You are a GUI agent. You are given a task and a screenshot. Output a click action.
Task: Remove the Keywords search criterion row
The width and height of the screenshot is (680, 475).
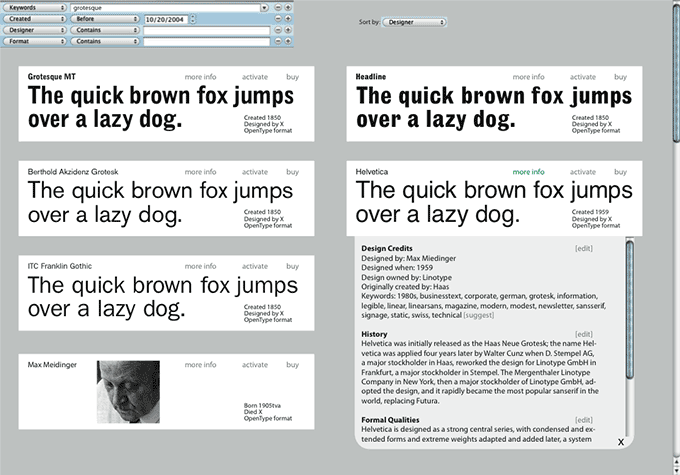pos(278,7)
